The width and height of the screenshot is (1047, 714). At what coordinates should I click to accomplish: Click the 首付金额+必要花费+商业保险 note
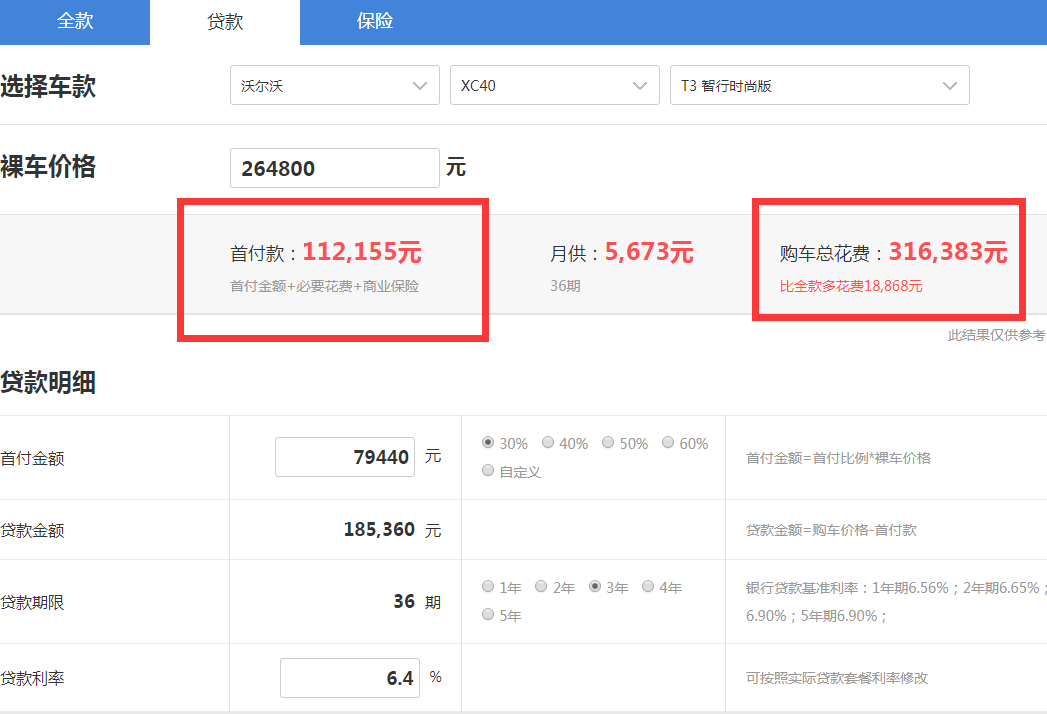point(325,287)
